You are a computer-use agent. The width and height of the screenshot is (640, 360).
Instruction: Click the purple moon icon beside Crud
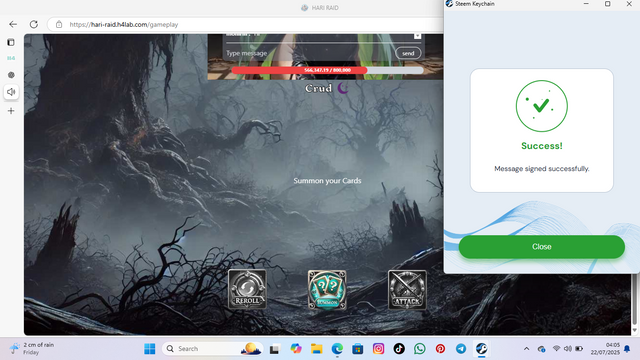343,88
